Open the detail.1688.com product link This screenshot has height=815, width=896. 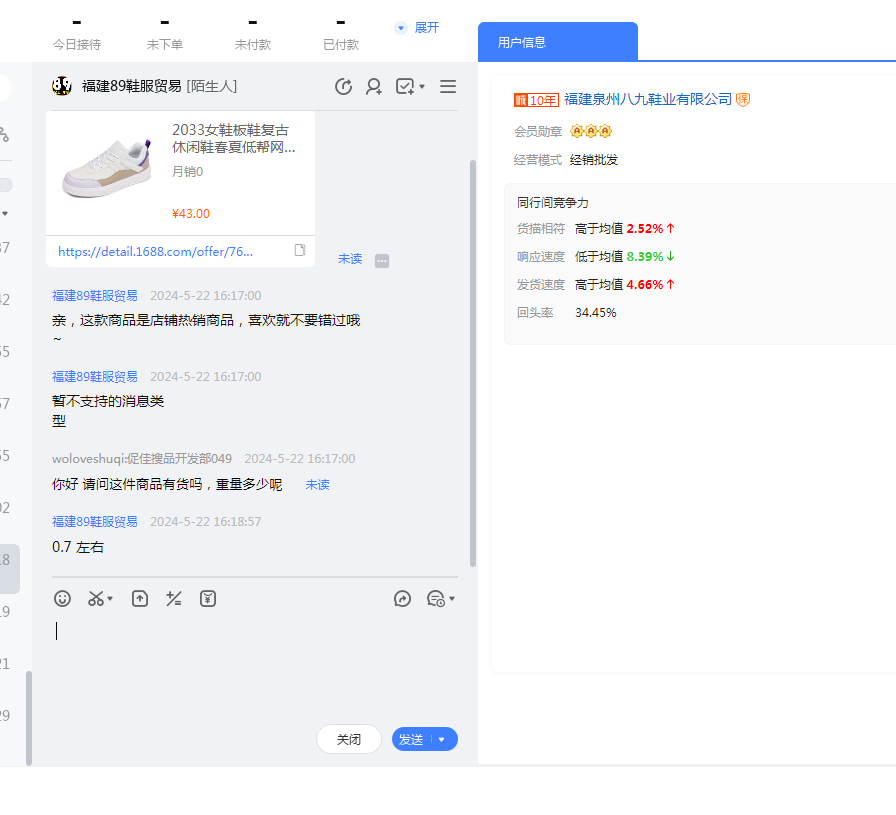point(155,252)
